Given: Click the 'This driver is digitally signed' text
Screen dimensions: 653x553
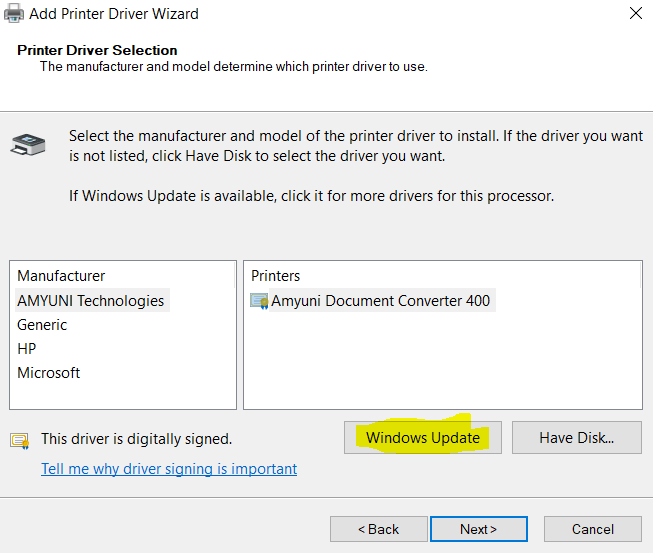Looking at the screenshot, I should [136, 439].
